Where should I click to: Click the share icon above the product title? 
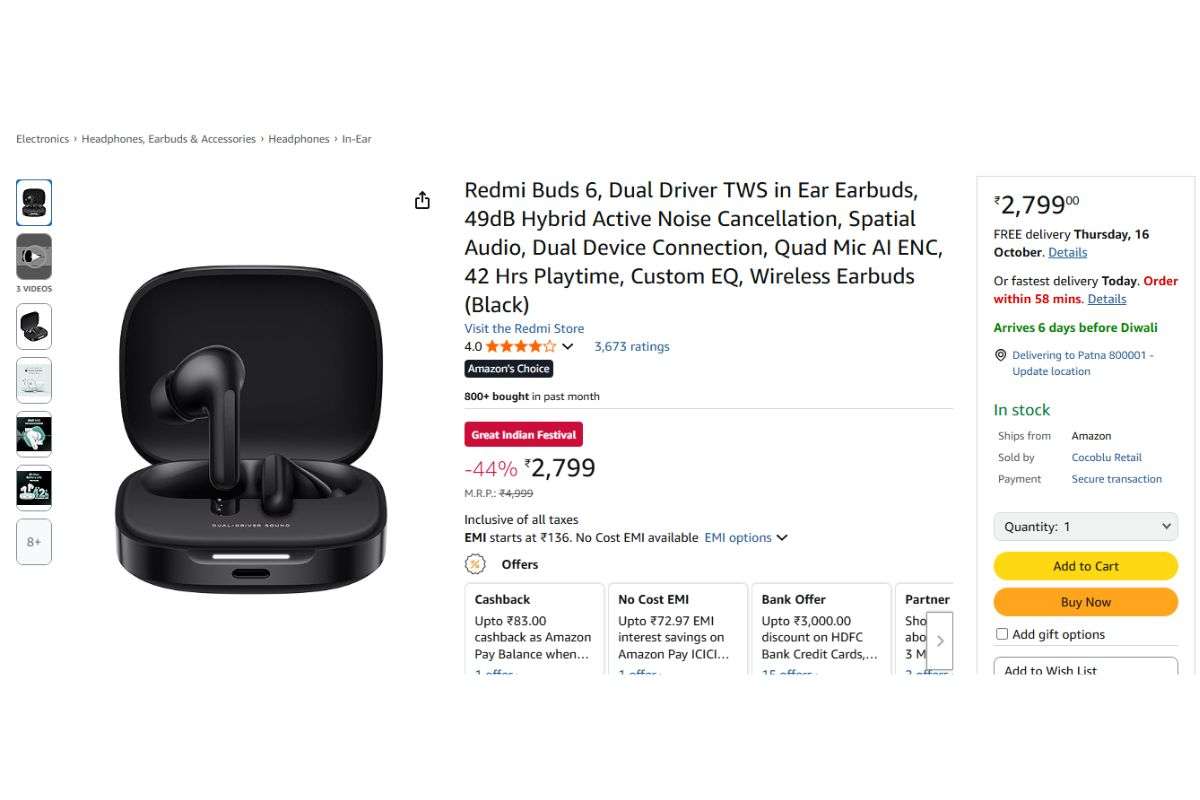[x=422, y=199]
